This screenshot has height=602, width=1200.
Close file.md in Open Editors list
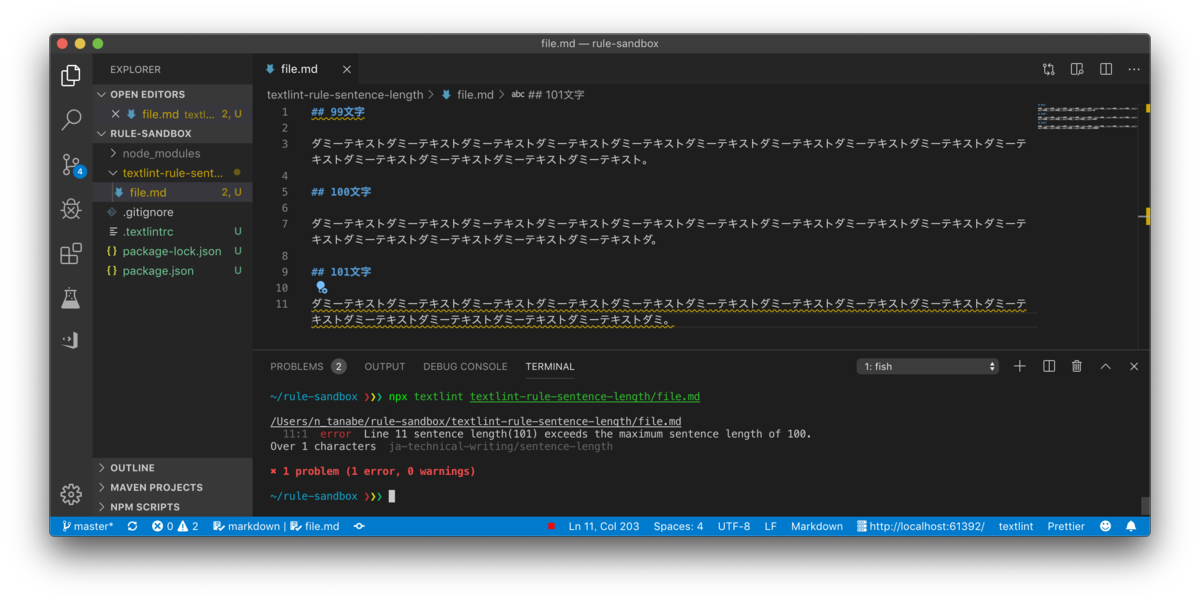(116, 114)
